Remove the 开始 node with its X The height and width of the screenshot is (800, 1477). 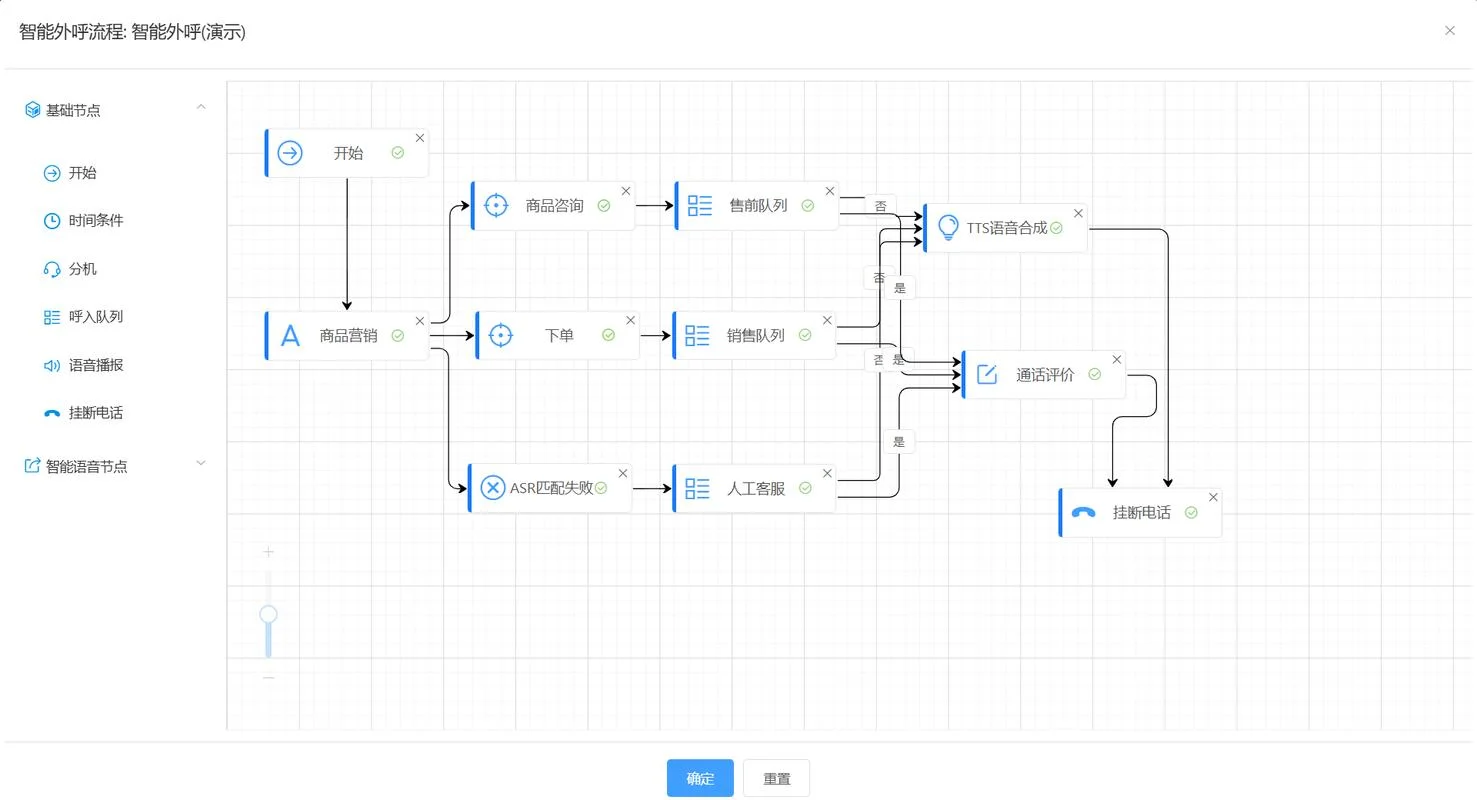420,138
